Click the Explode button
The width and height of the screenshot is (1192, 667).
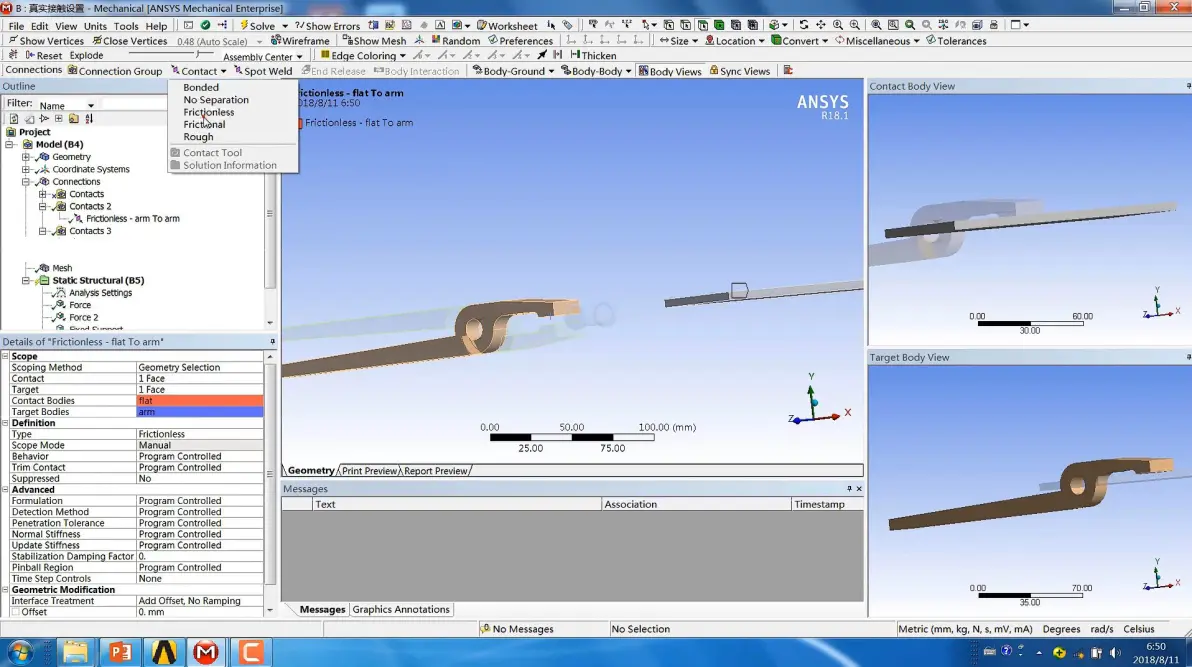pos(86,55)
